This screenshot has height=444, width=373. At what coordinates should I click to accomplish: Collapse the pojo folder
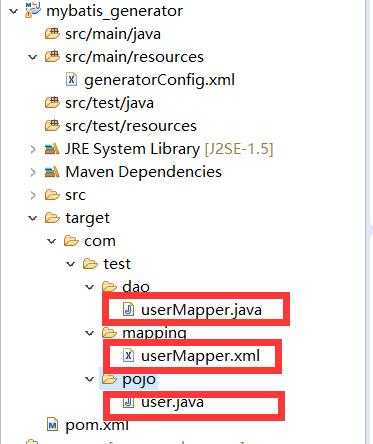pyautogui.click(x=90, y=379)
